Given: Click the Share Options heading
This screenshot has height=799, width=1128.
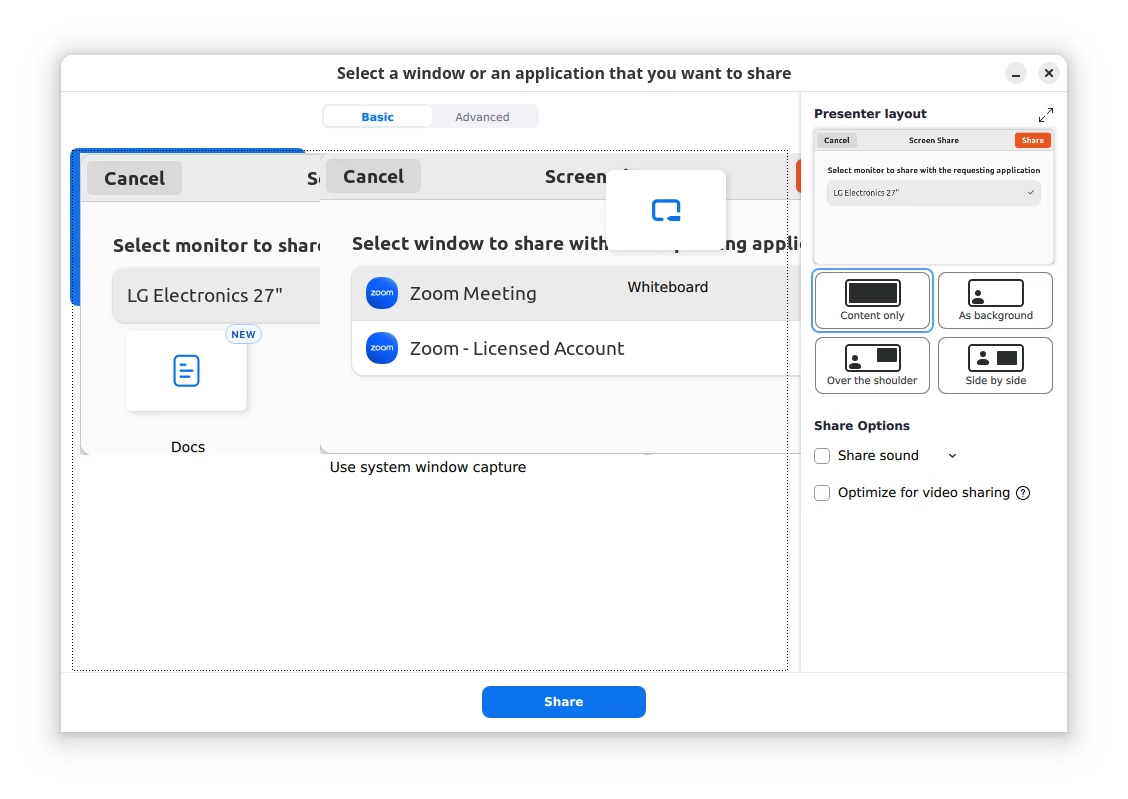Looking at the screenshot, I should tap(862, 426).
